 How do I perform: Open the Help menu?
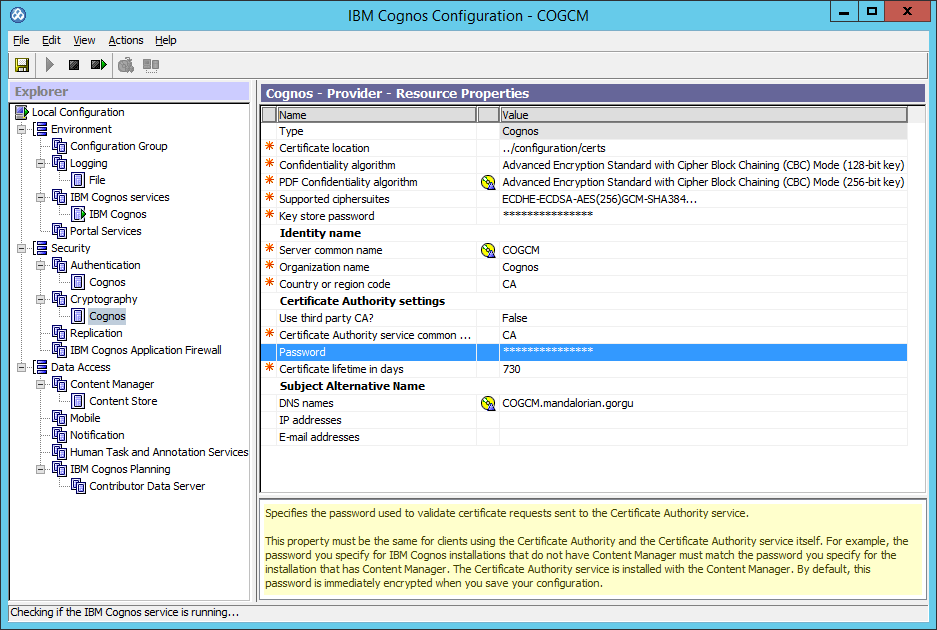pyautogui.click(x=166, y=40)
